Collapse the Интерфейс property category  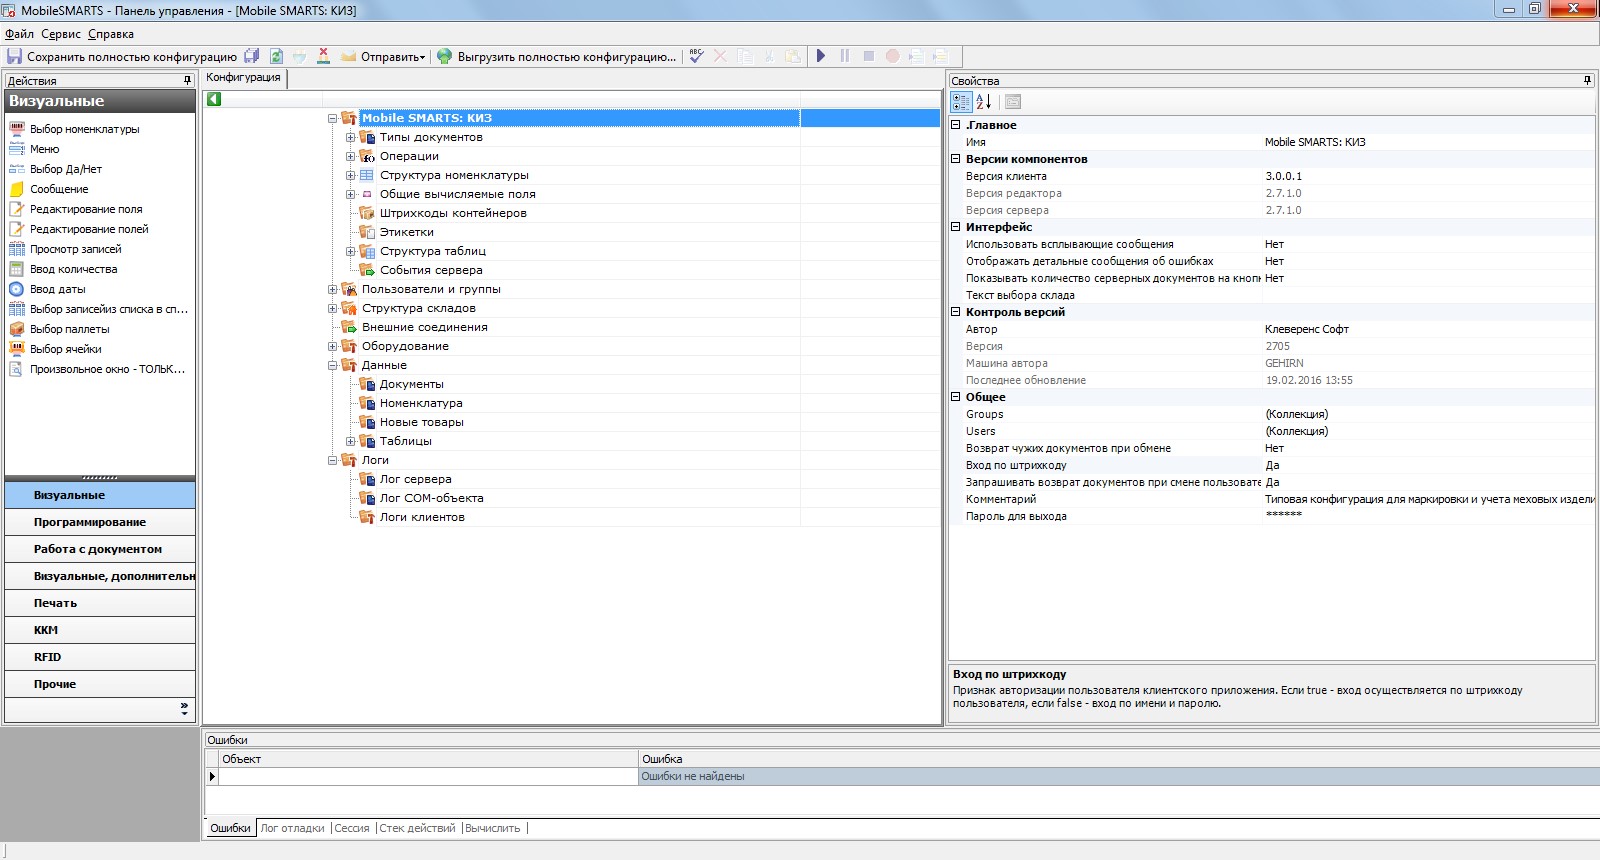point(956,227)
